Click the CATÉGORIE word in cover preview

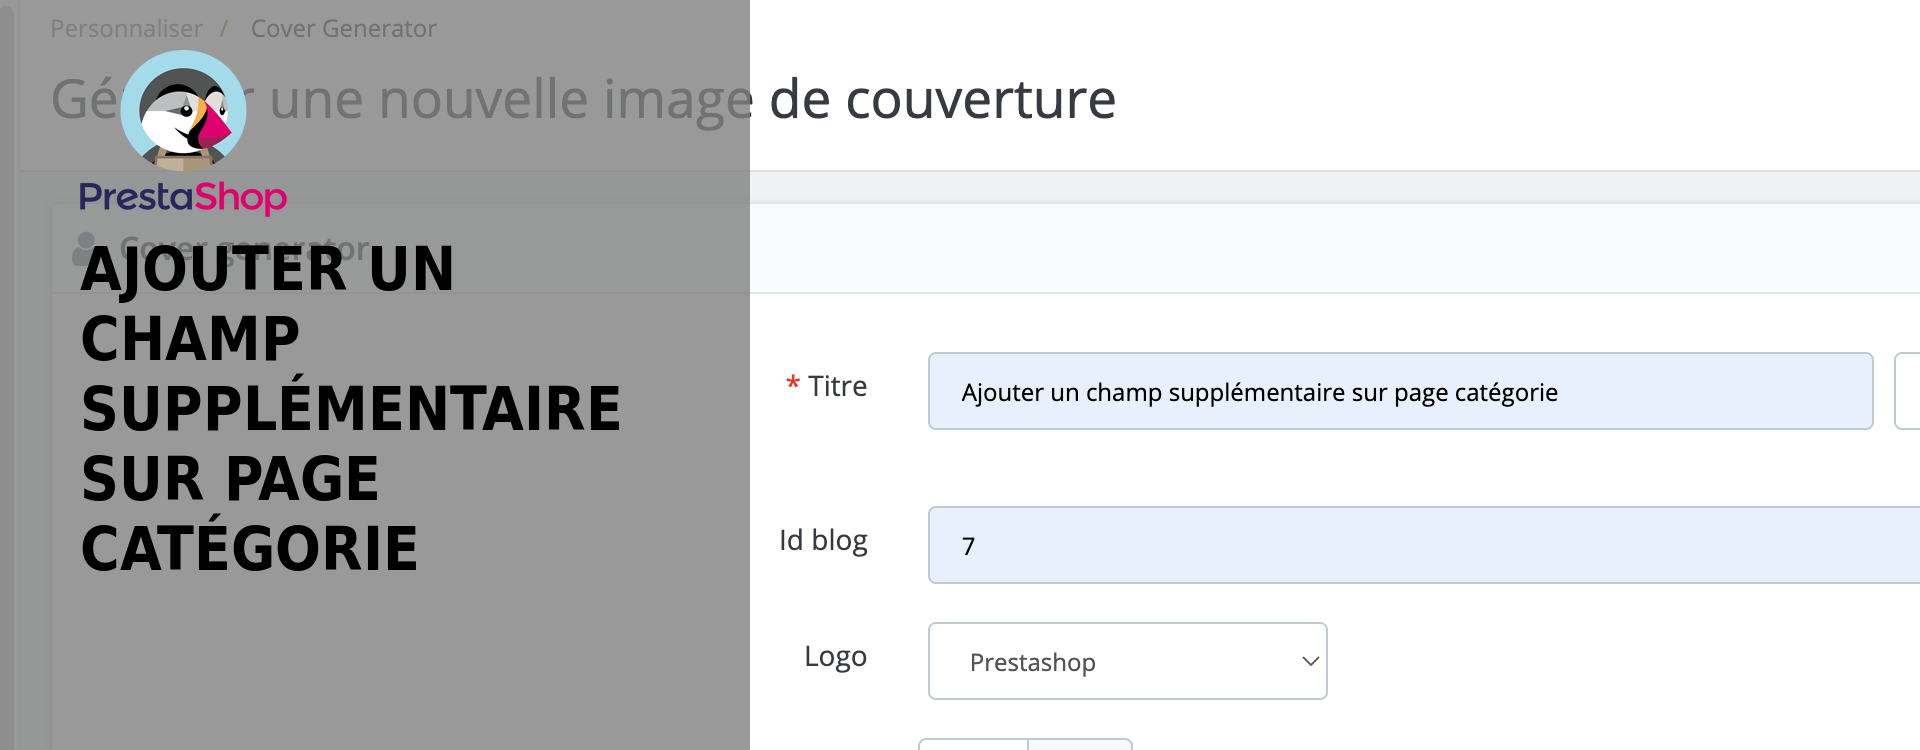(x=249, y=547)
